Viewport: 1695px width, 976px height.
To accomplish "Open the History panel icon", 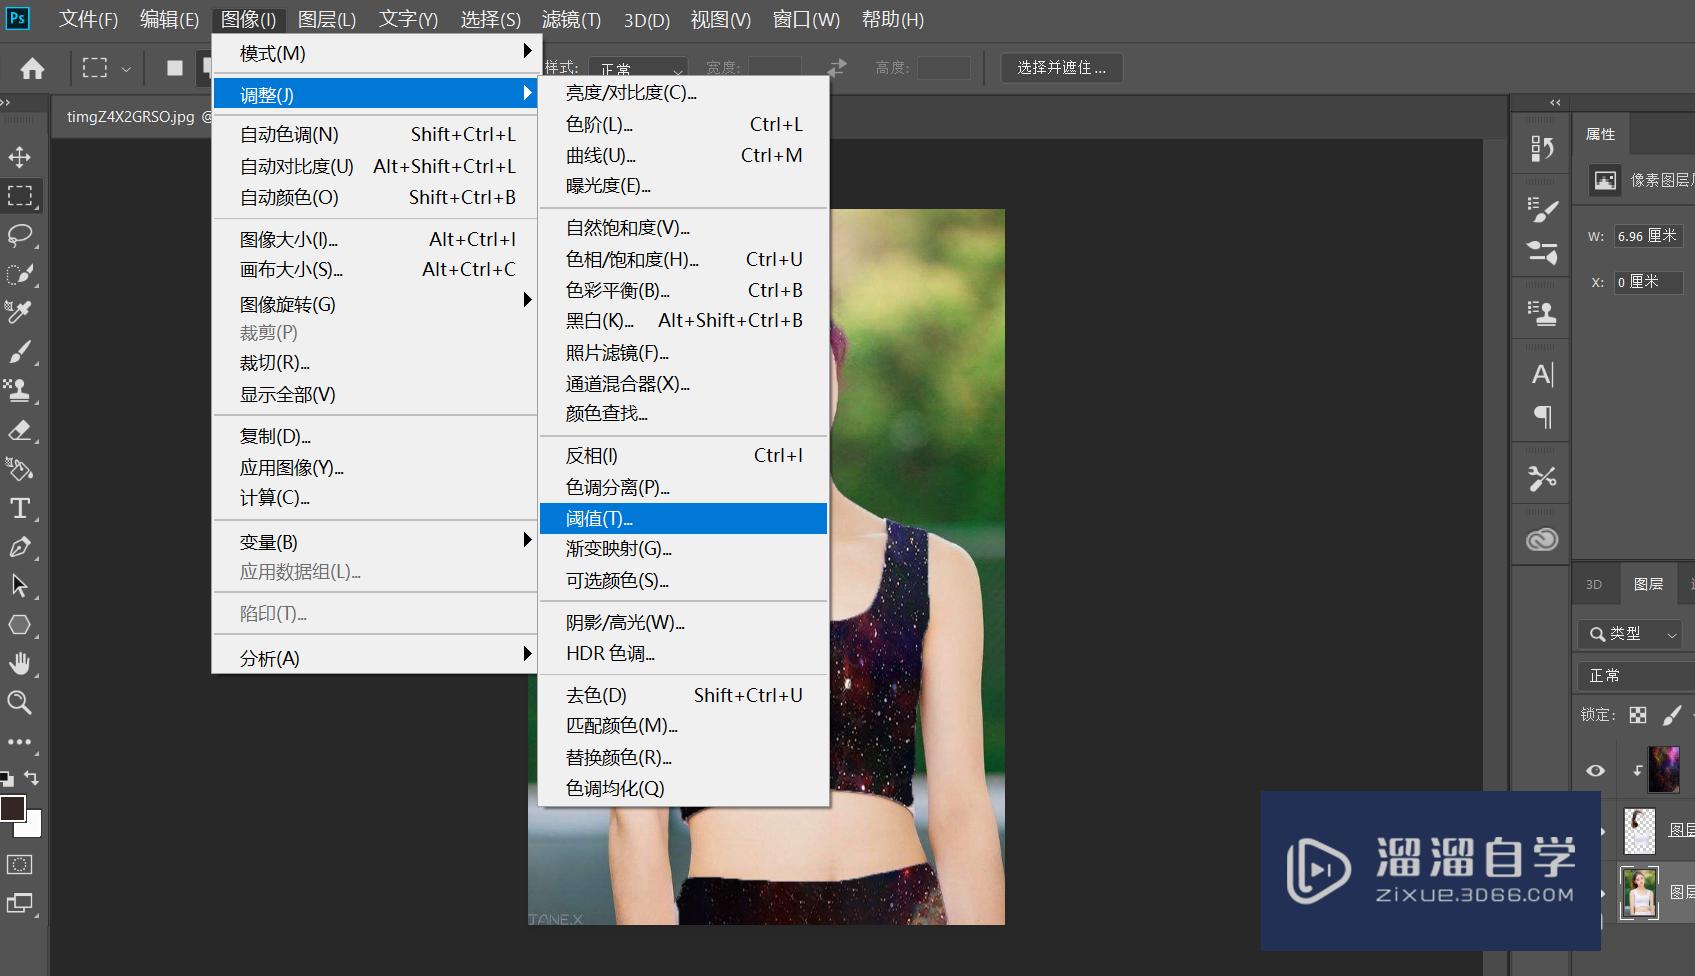I will coord(1542,149).
